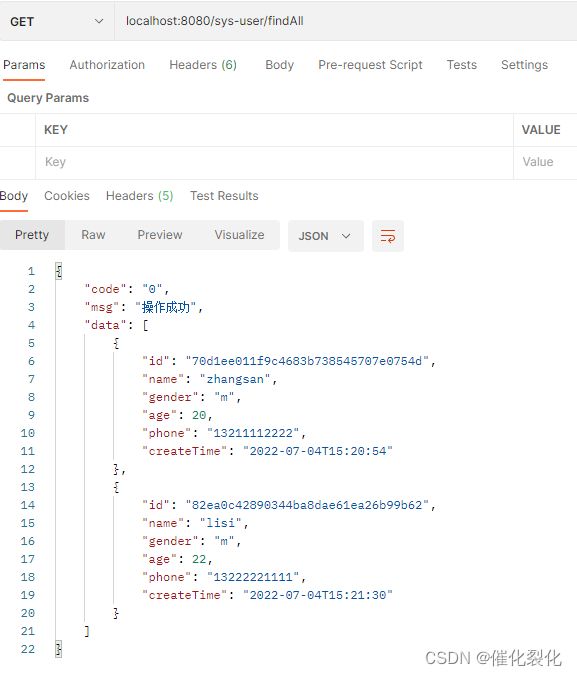
Task: Open the GET method dropdown
Action: coord(57,21)
